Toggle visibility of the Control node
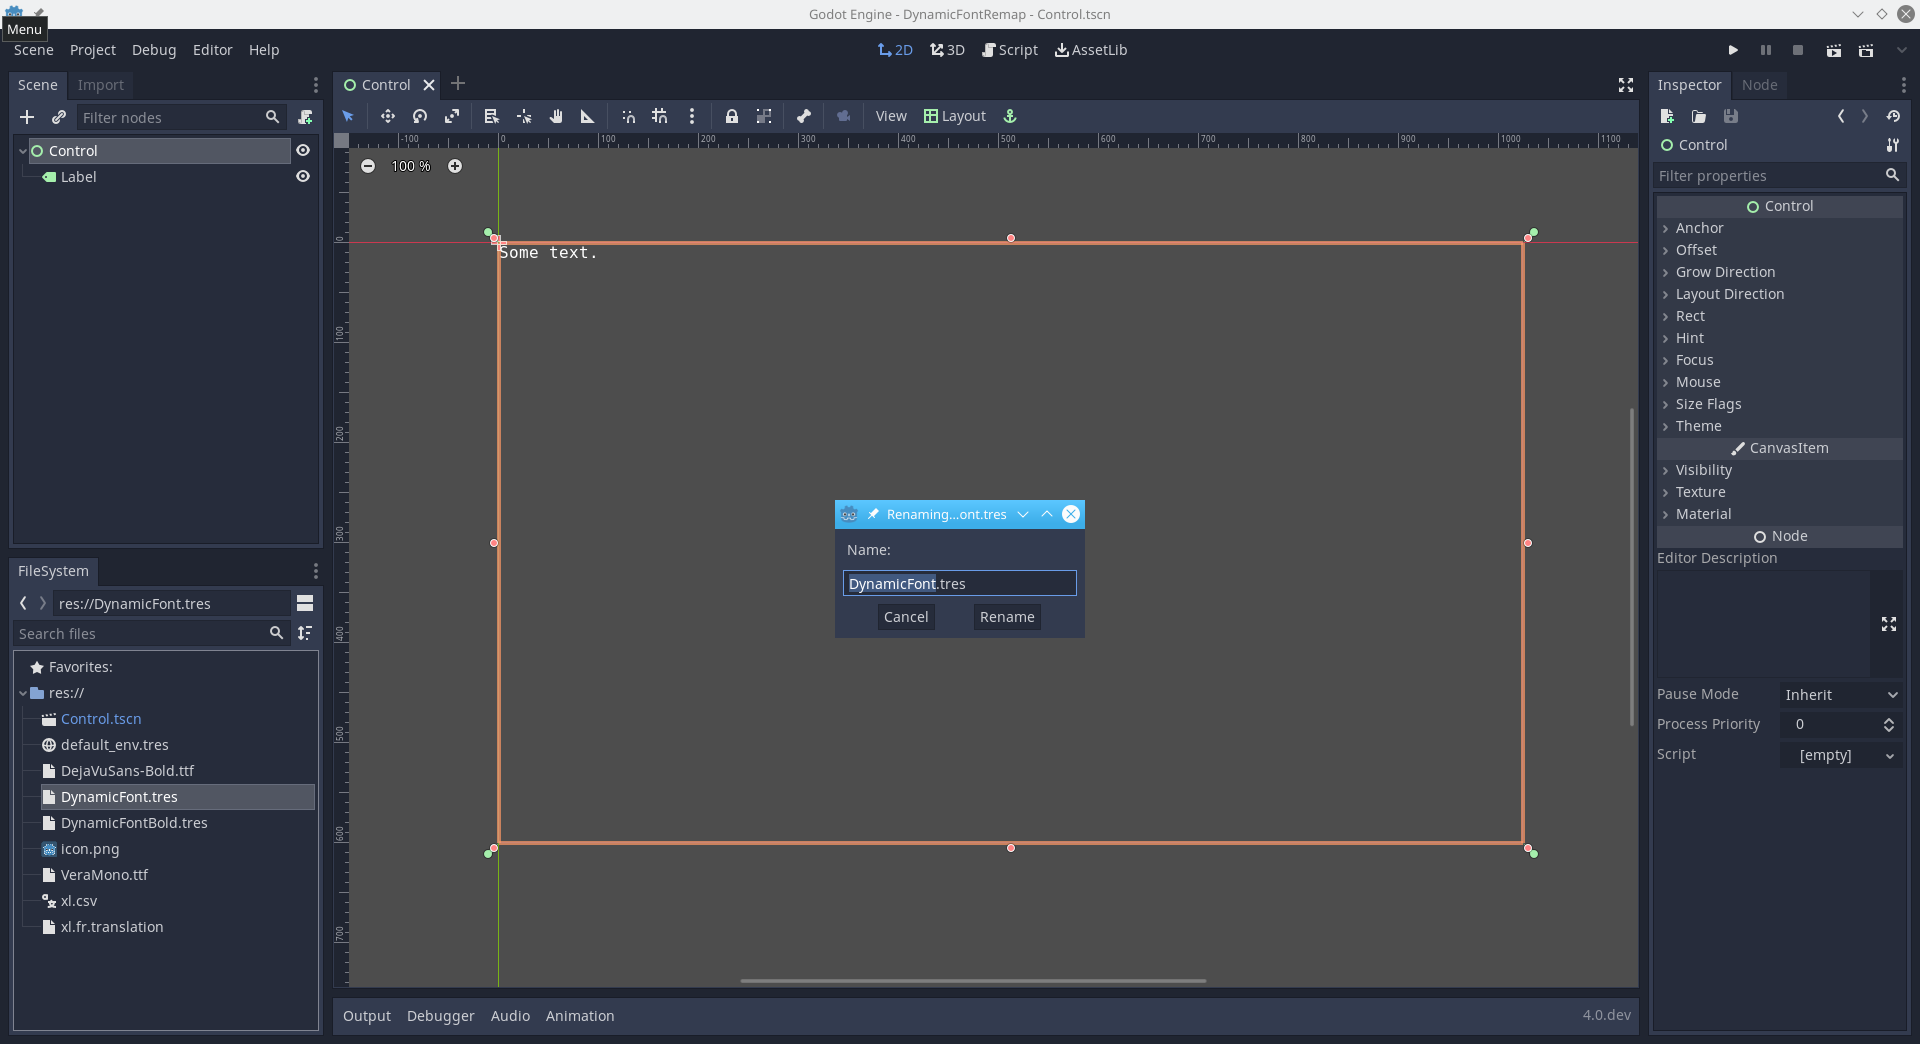 [x=303, y=150]
